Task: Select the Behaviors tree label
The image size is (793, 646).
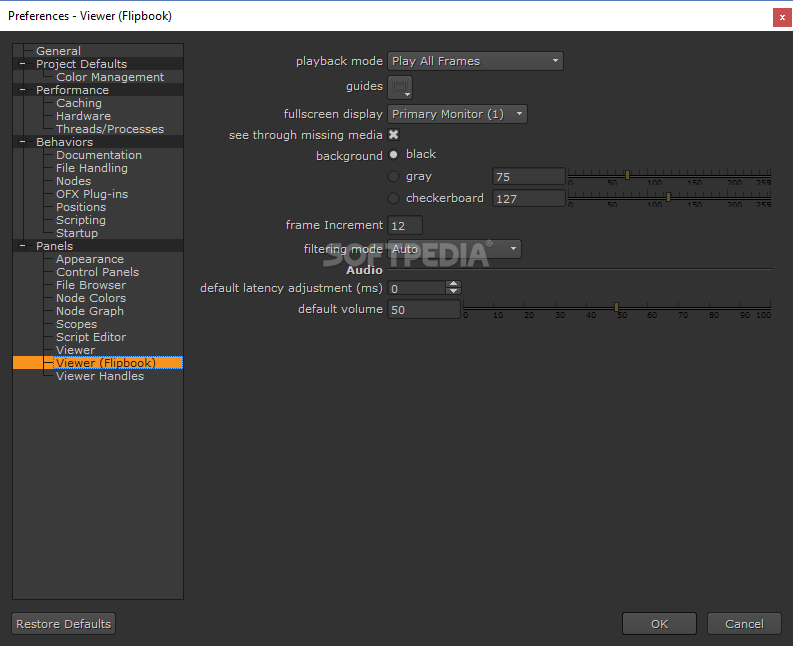Action: pos(64,142)
